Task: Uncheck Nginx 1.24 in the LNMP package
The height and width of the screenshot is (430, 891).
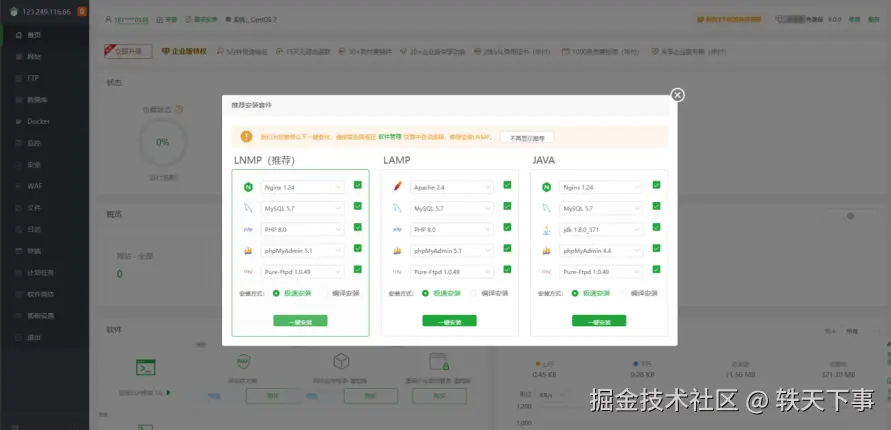Action: tap(358, 185)
